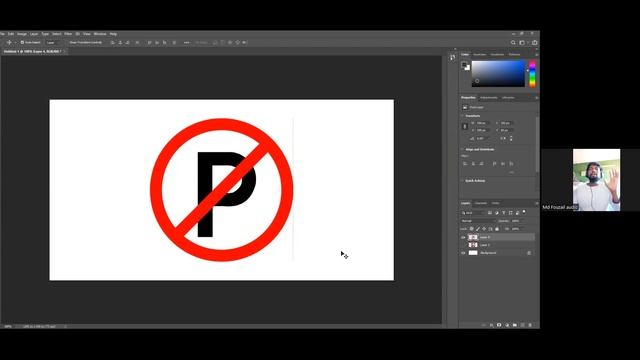Viewport: 640px width, 360px height.
Task: Click the Share icon at top right
Action: click(535, 42)
